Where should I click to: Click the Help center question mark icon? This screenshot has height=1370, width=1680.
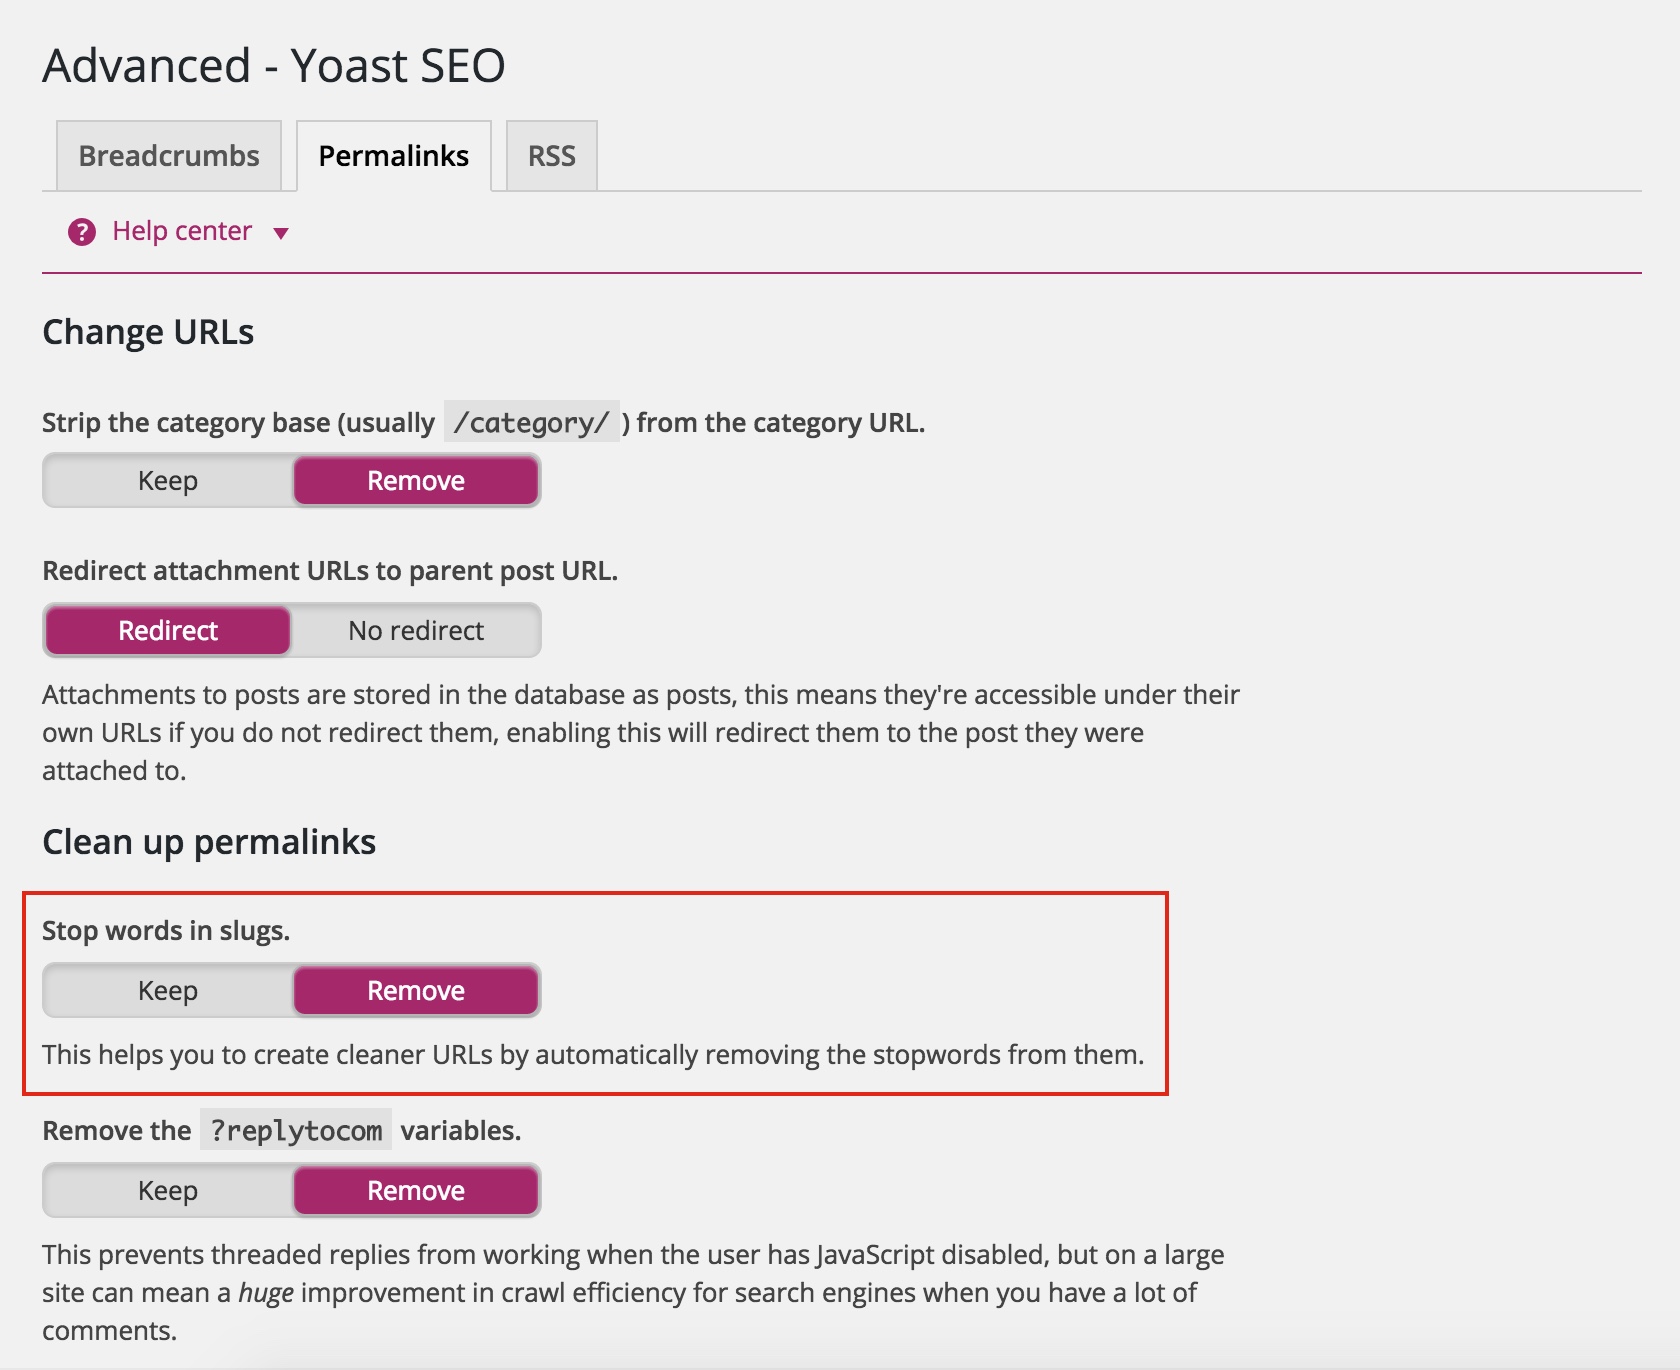tap(82, 232)
